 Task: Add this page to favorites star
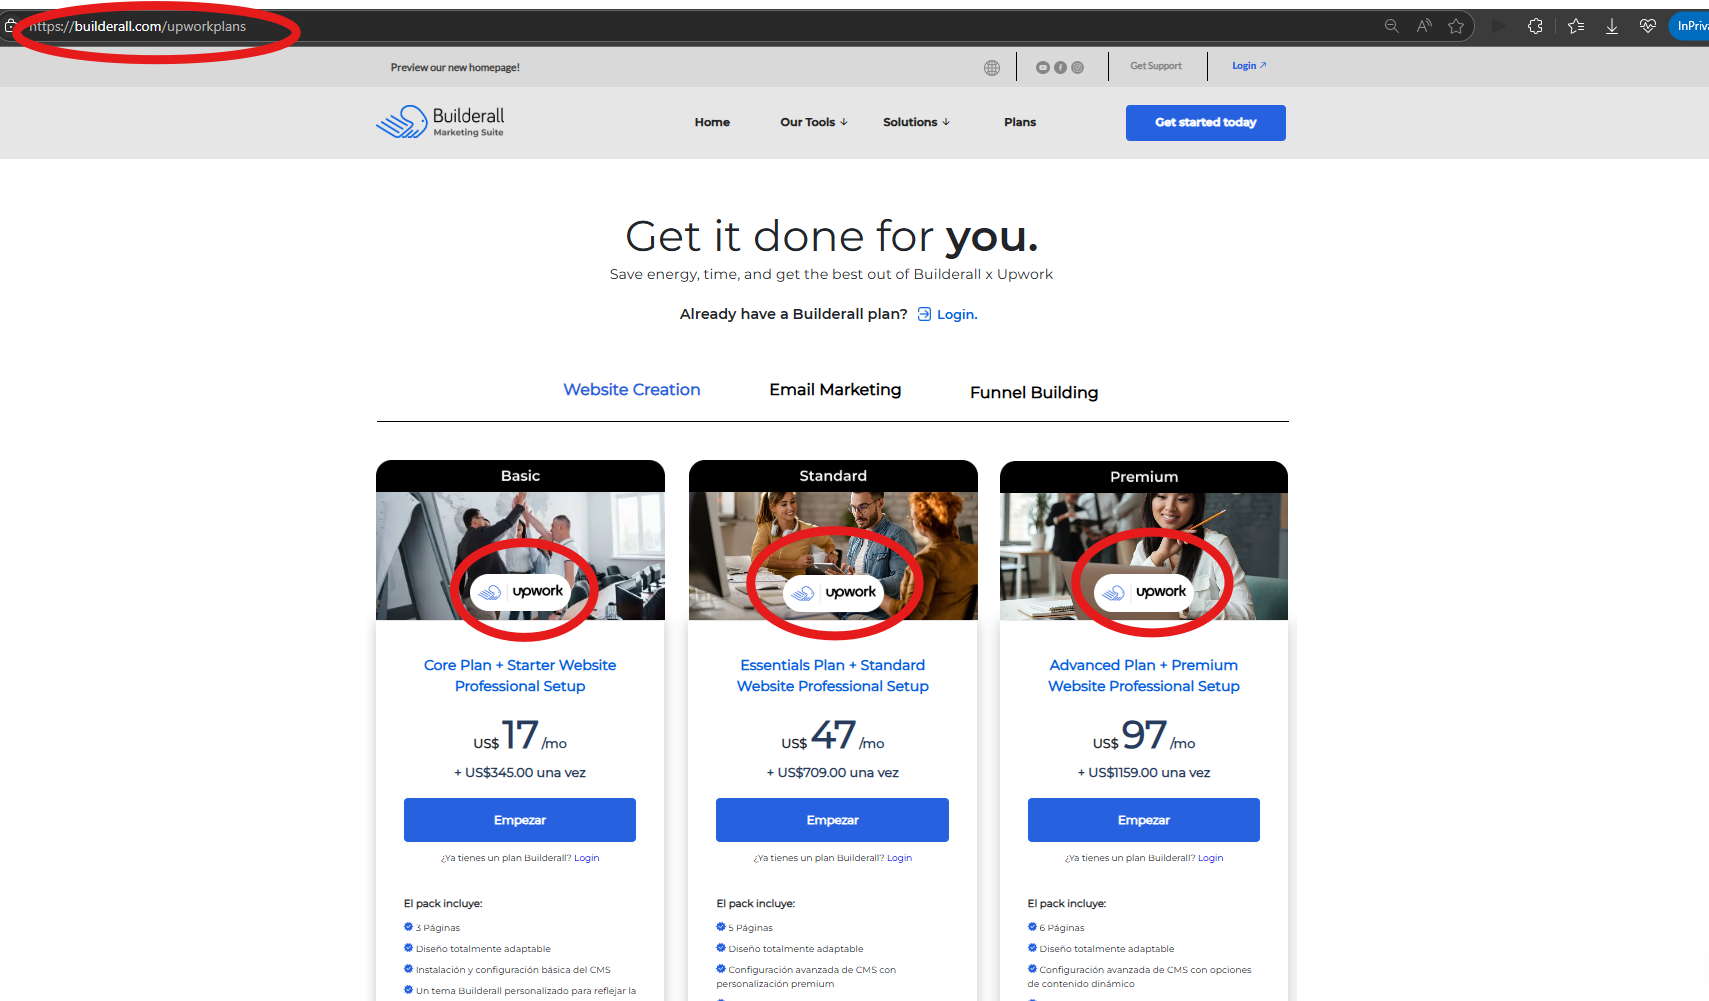pos(1456,26)
